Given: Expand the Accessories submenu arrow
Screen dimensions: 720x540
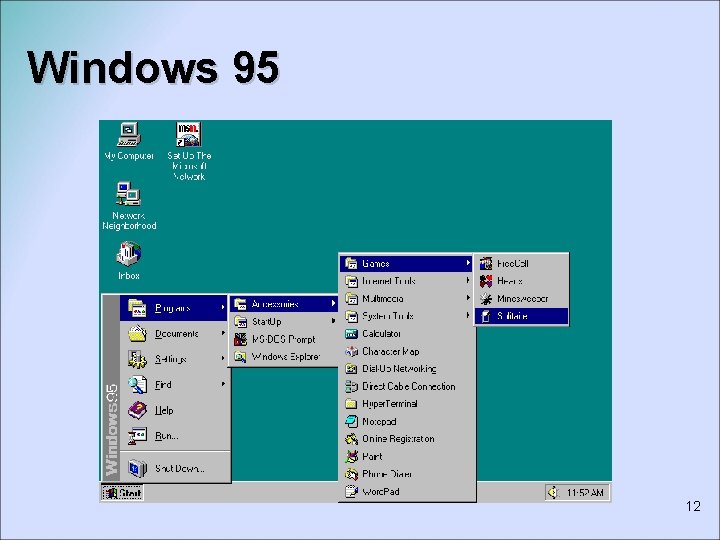Looking at the screenshot, I should (333, 304).
